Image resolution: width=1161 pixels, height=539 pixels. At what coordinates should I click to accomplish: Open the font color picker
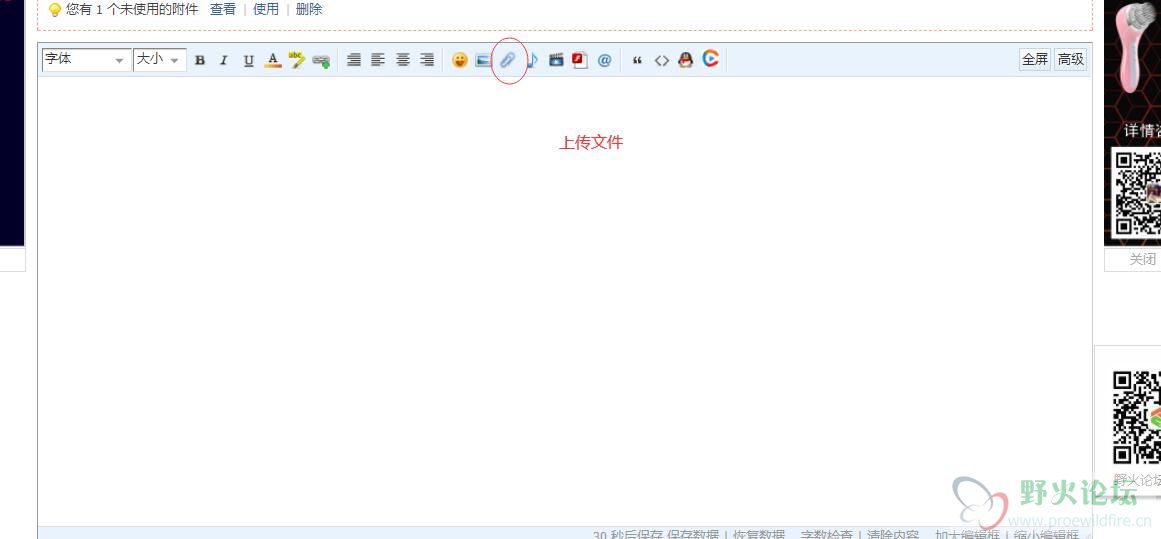272,61
